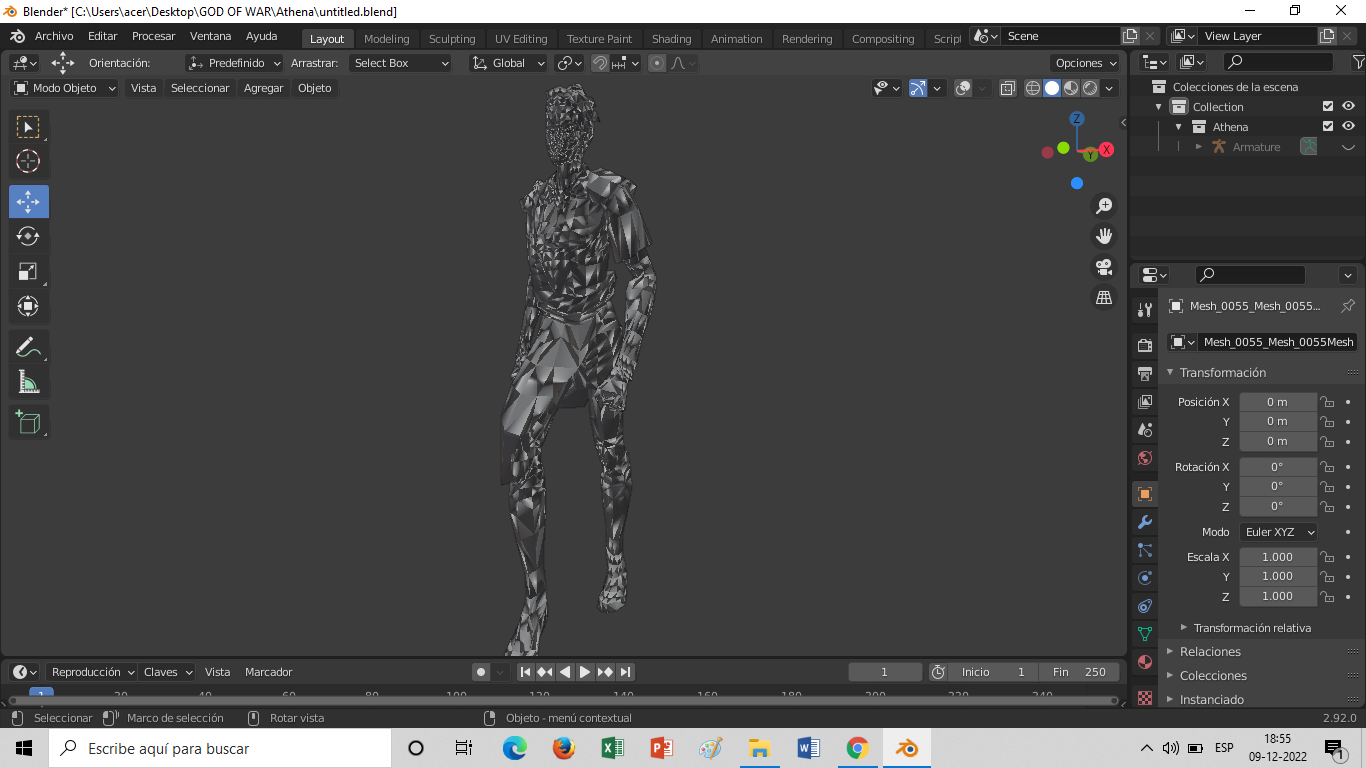Open the Modo Objeto mode dropdown
This screenshot has width=1366, height=768.
pyautogui.click(x=65, y=88)
